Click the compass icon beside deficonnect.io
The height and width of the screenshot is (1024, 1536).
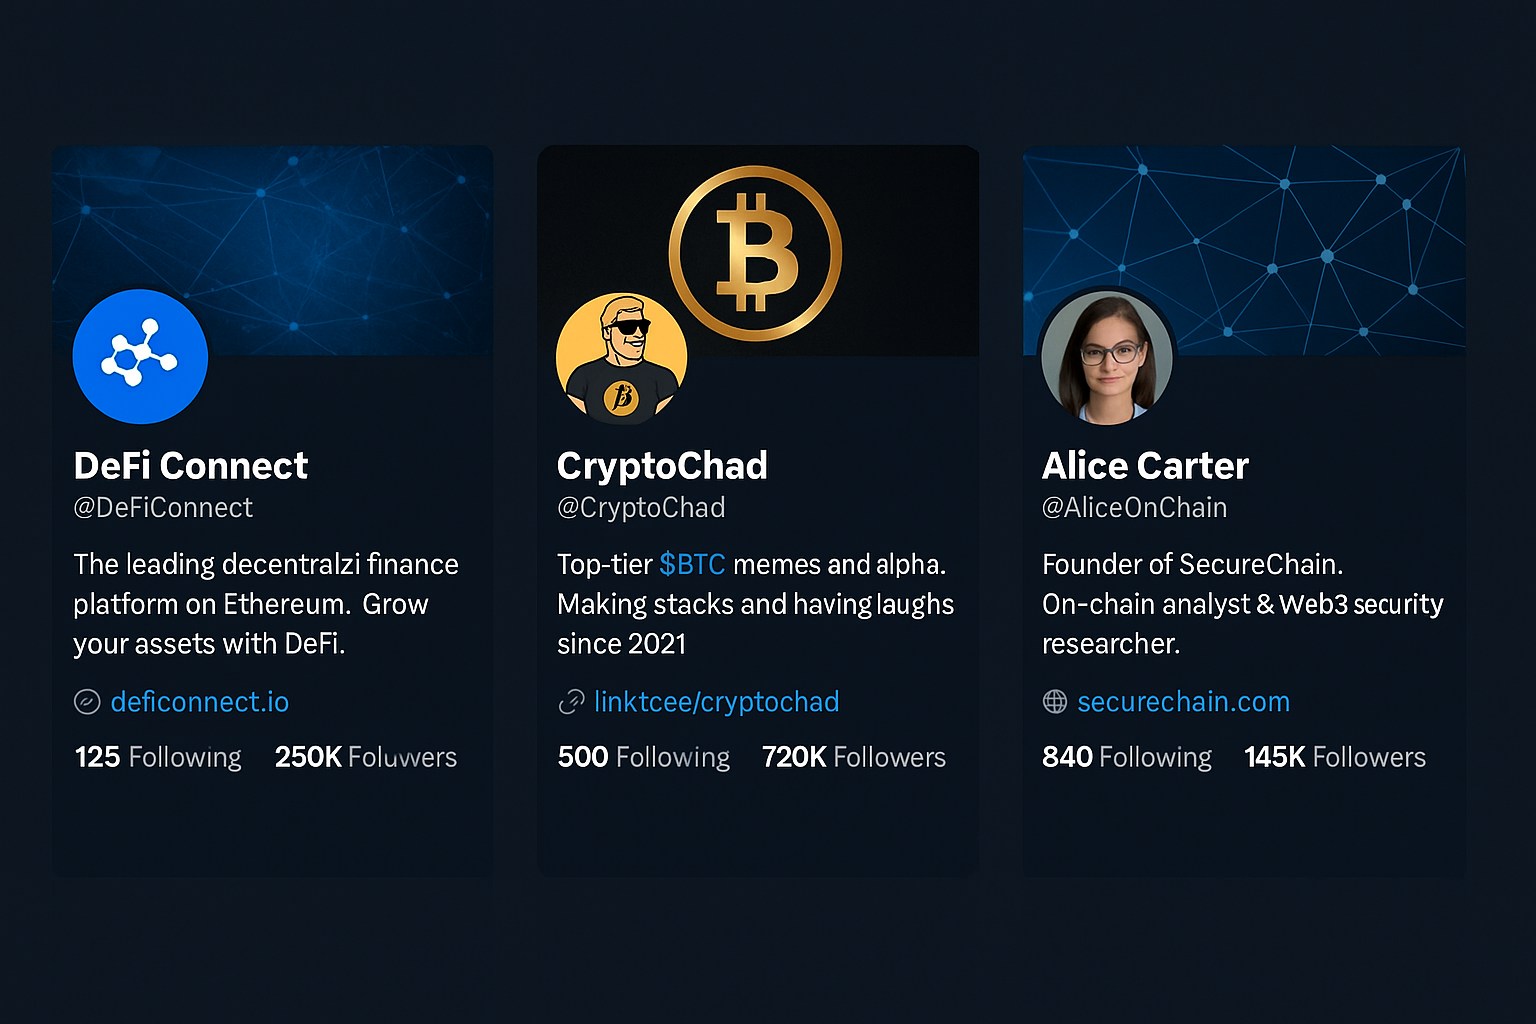tap(87, 702)
